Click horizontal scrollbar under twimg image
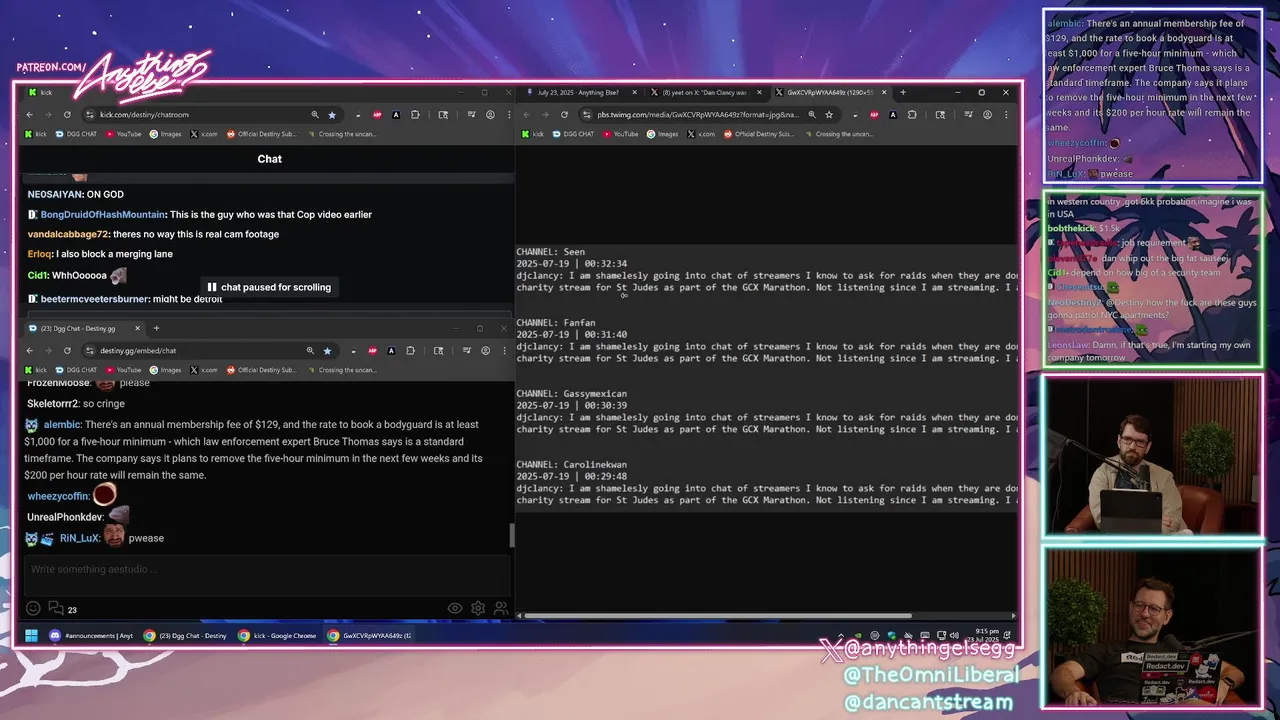This screenshot has width=1280, height=720. (x=718, y=616)
